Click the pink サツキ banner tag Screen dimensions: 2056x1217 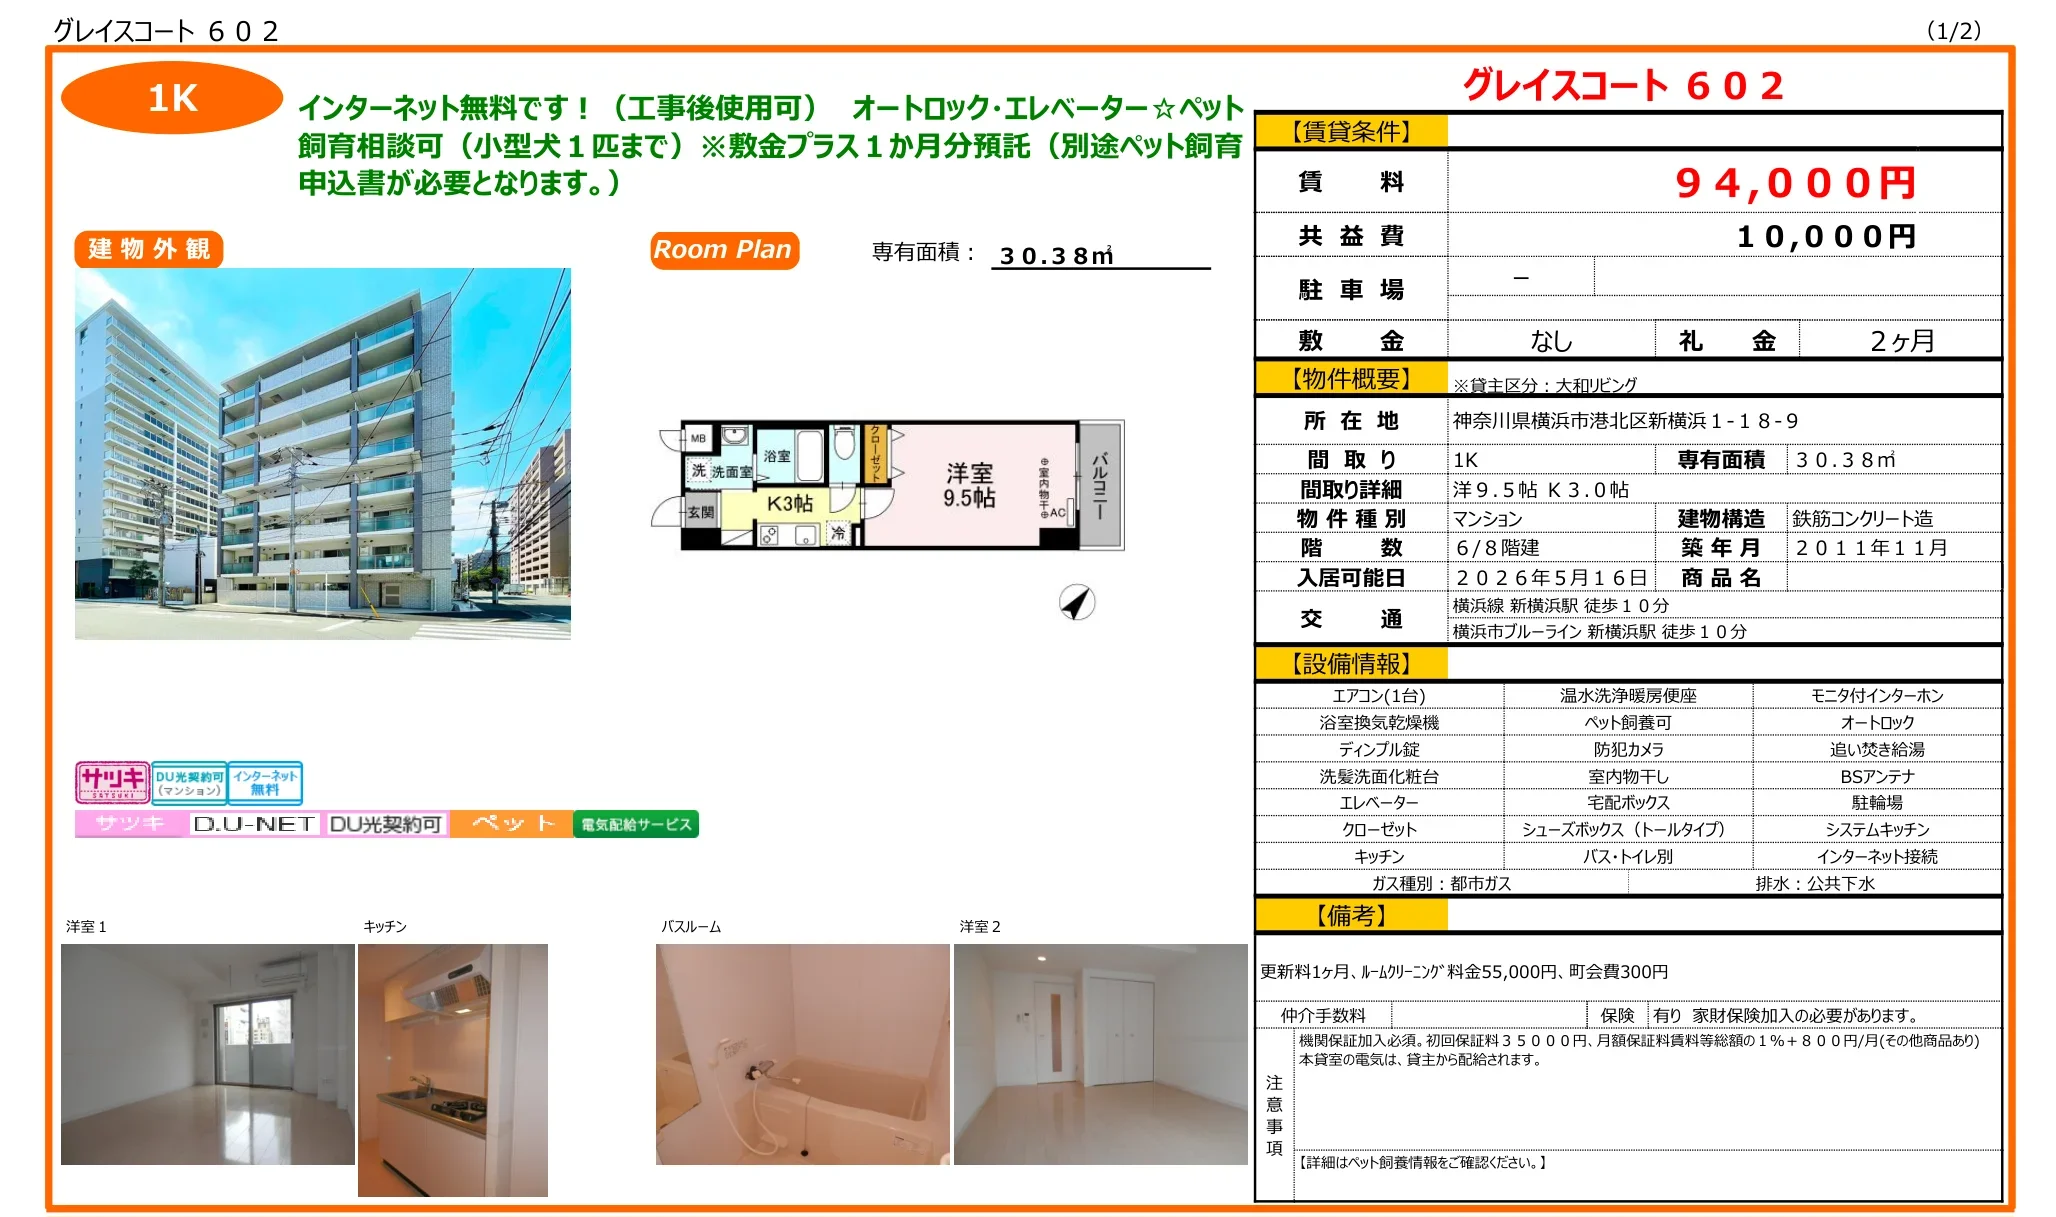point(131,824)
